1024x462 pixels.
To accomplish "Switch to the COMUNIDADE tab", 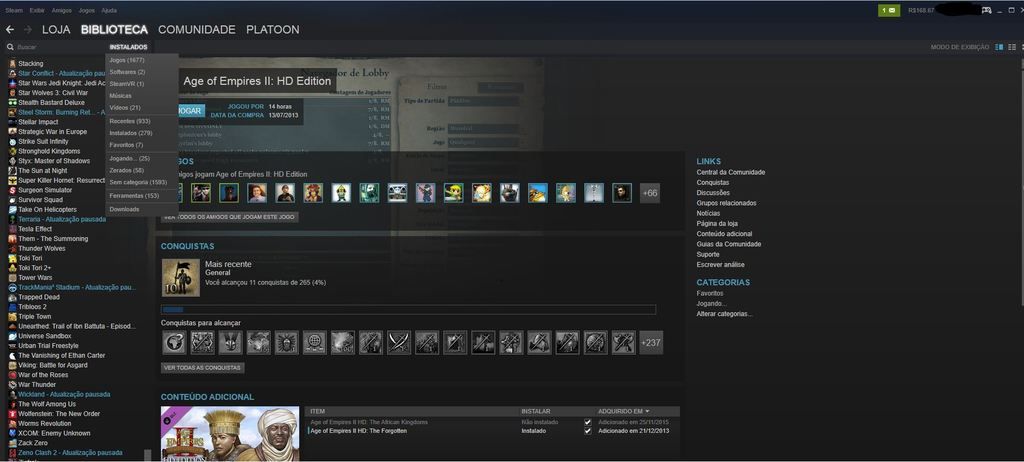I will tap(197, 29).
